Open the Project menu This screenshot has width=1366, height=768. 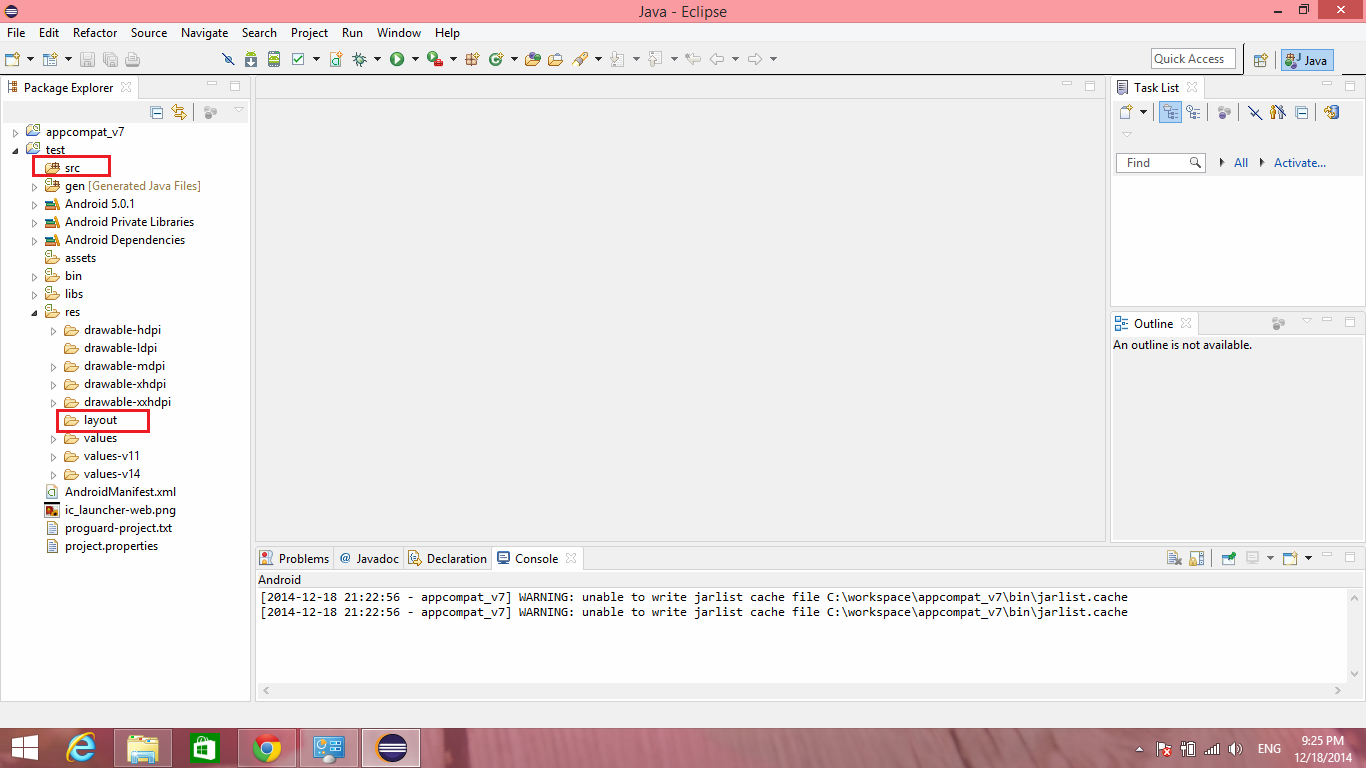coord(309,33)
